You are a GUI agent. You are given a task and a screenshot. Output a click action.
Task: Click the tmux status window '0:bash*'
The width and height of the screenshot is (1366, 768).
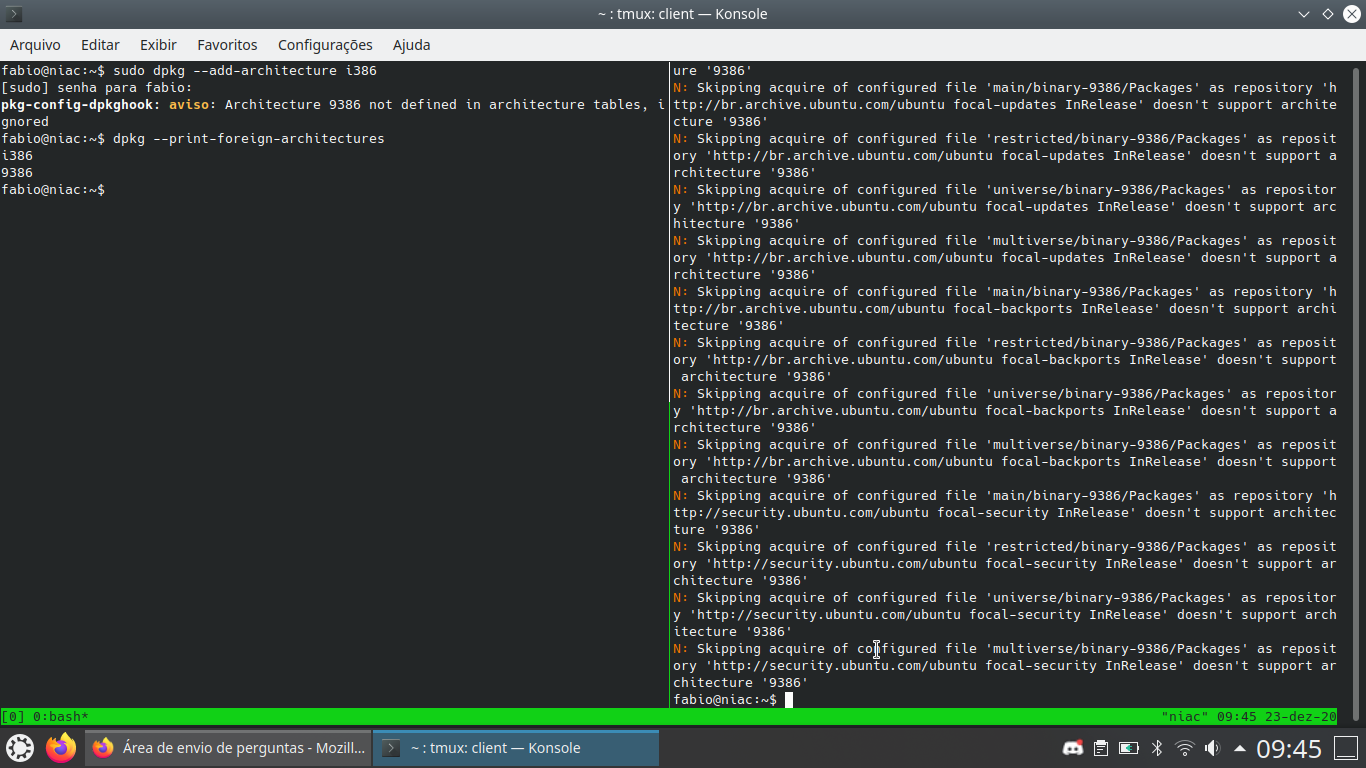[x=60, y=717]
